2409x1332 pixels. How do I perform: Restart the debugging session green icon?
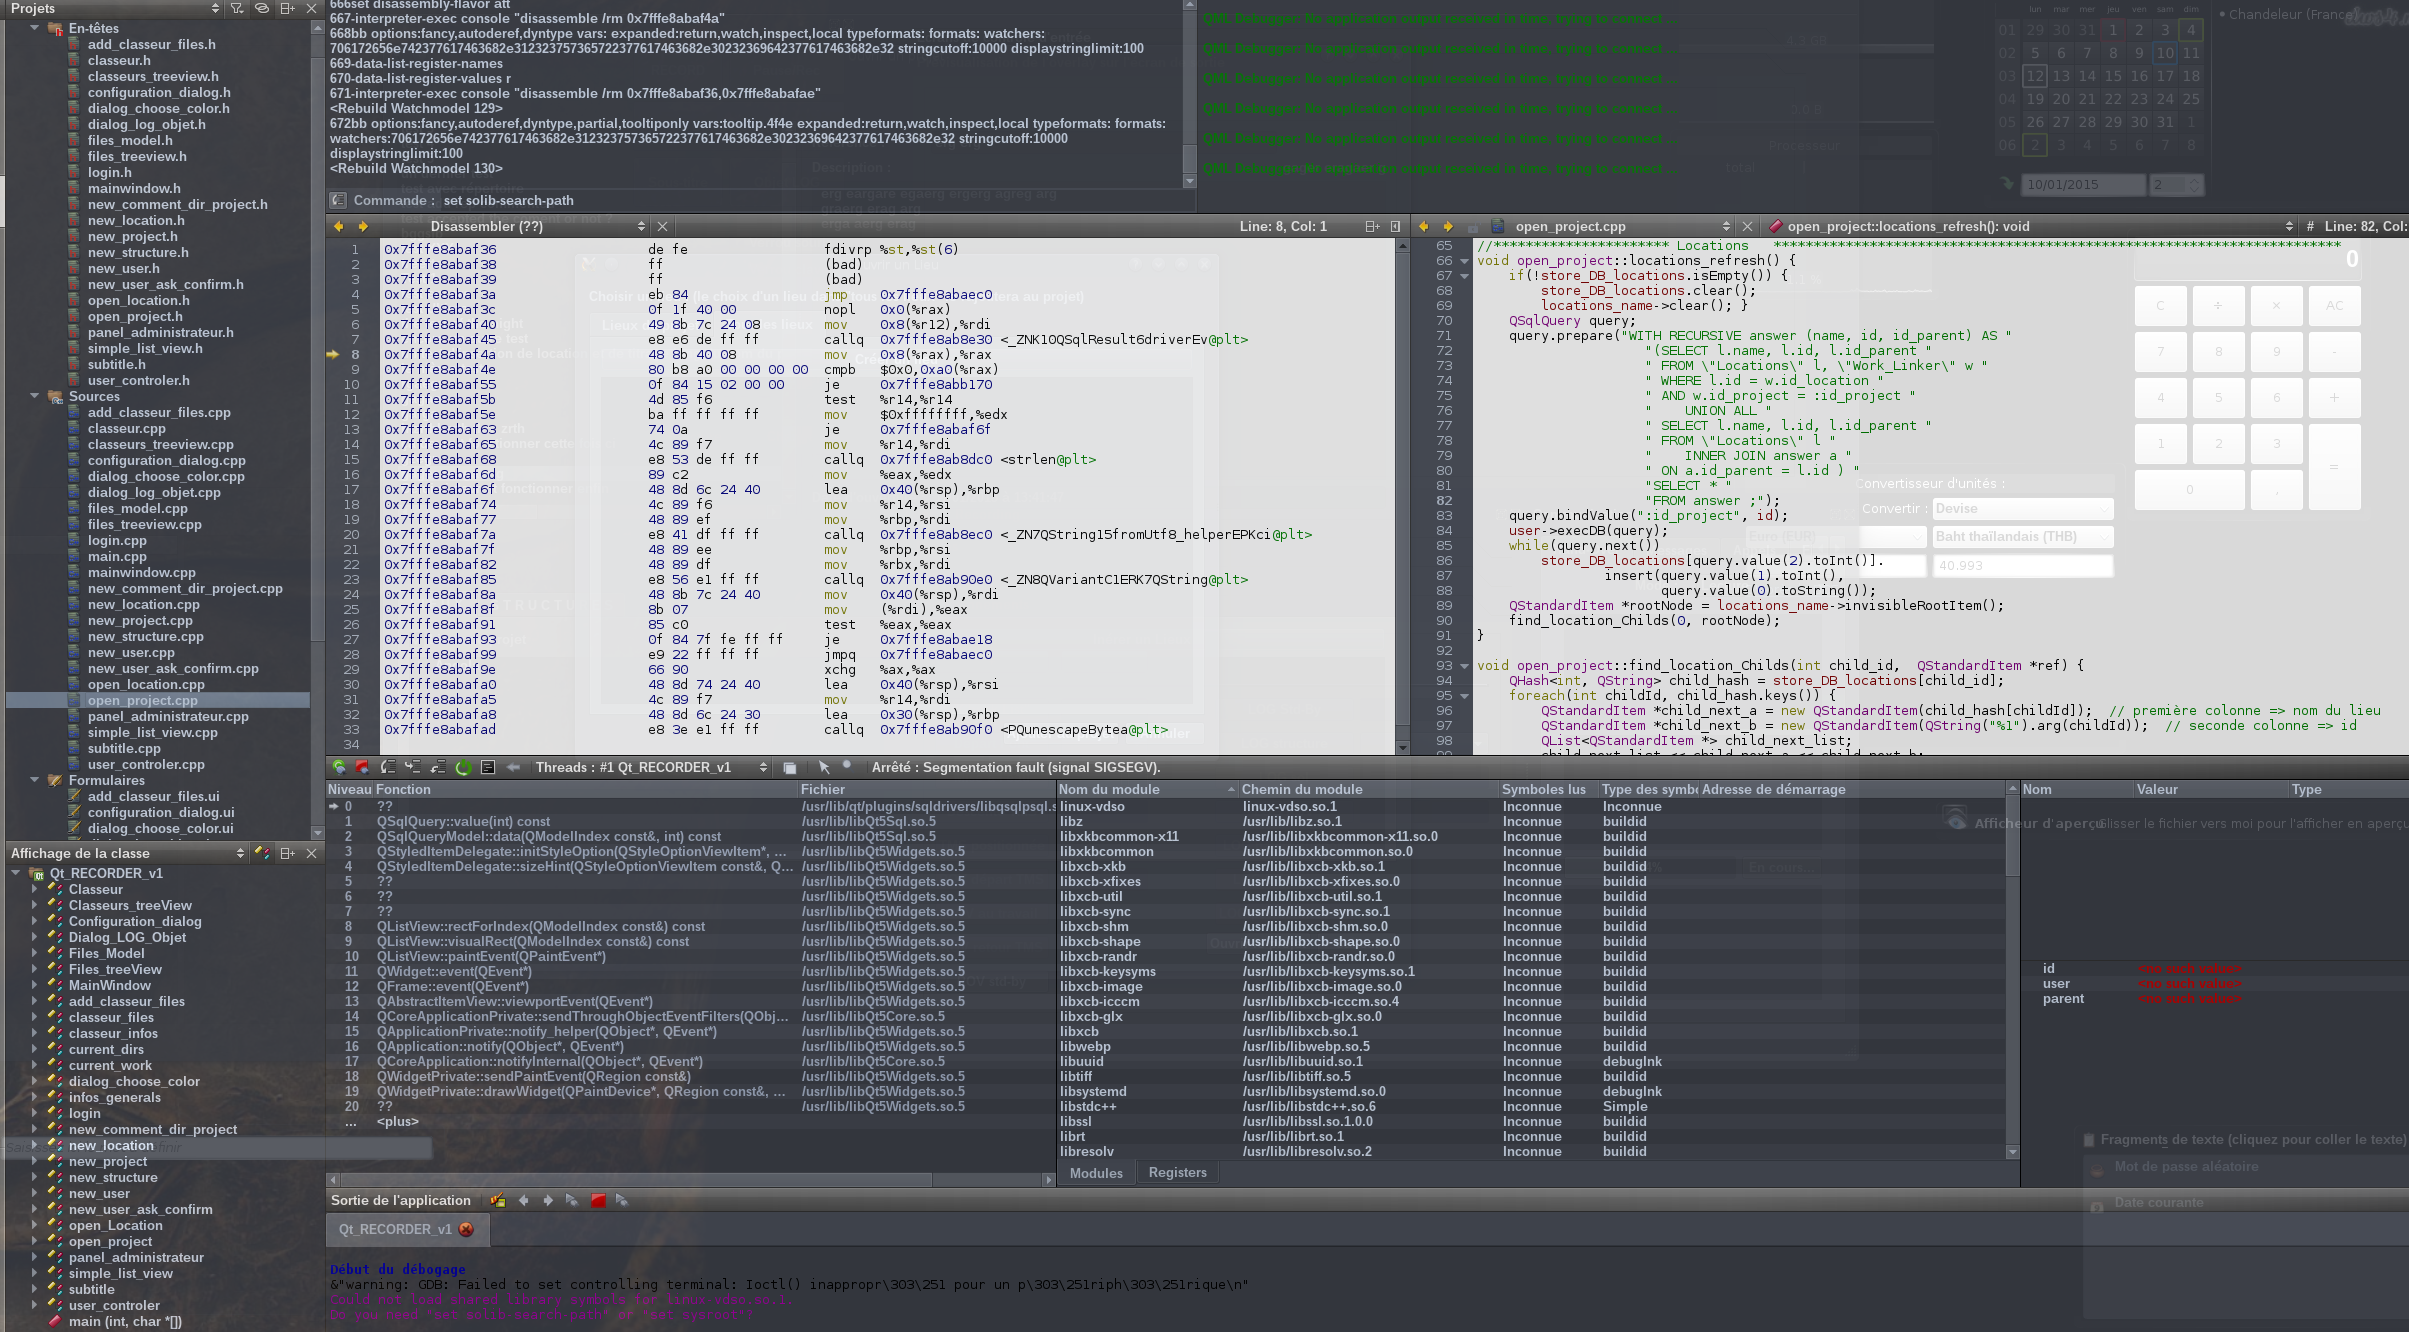click(463, 767)
